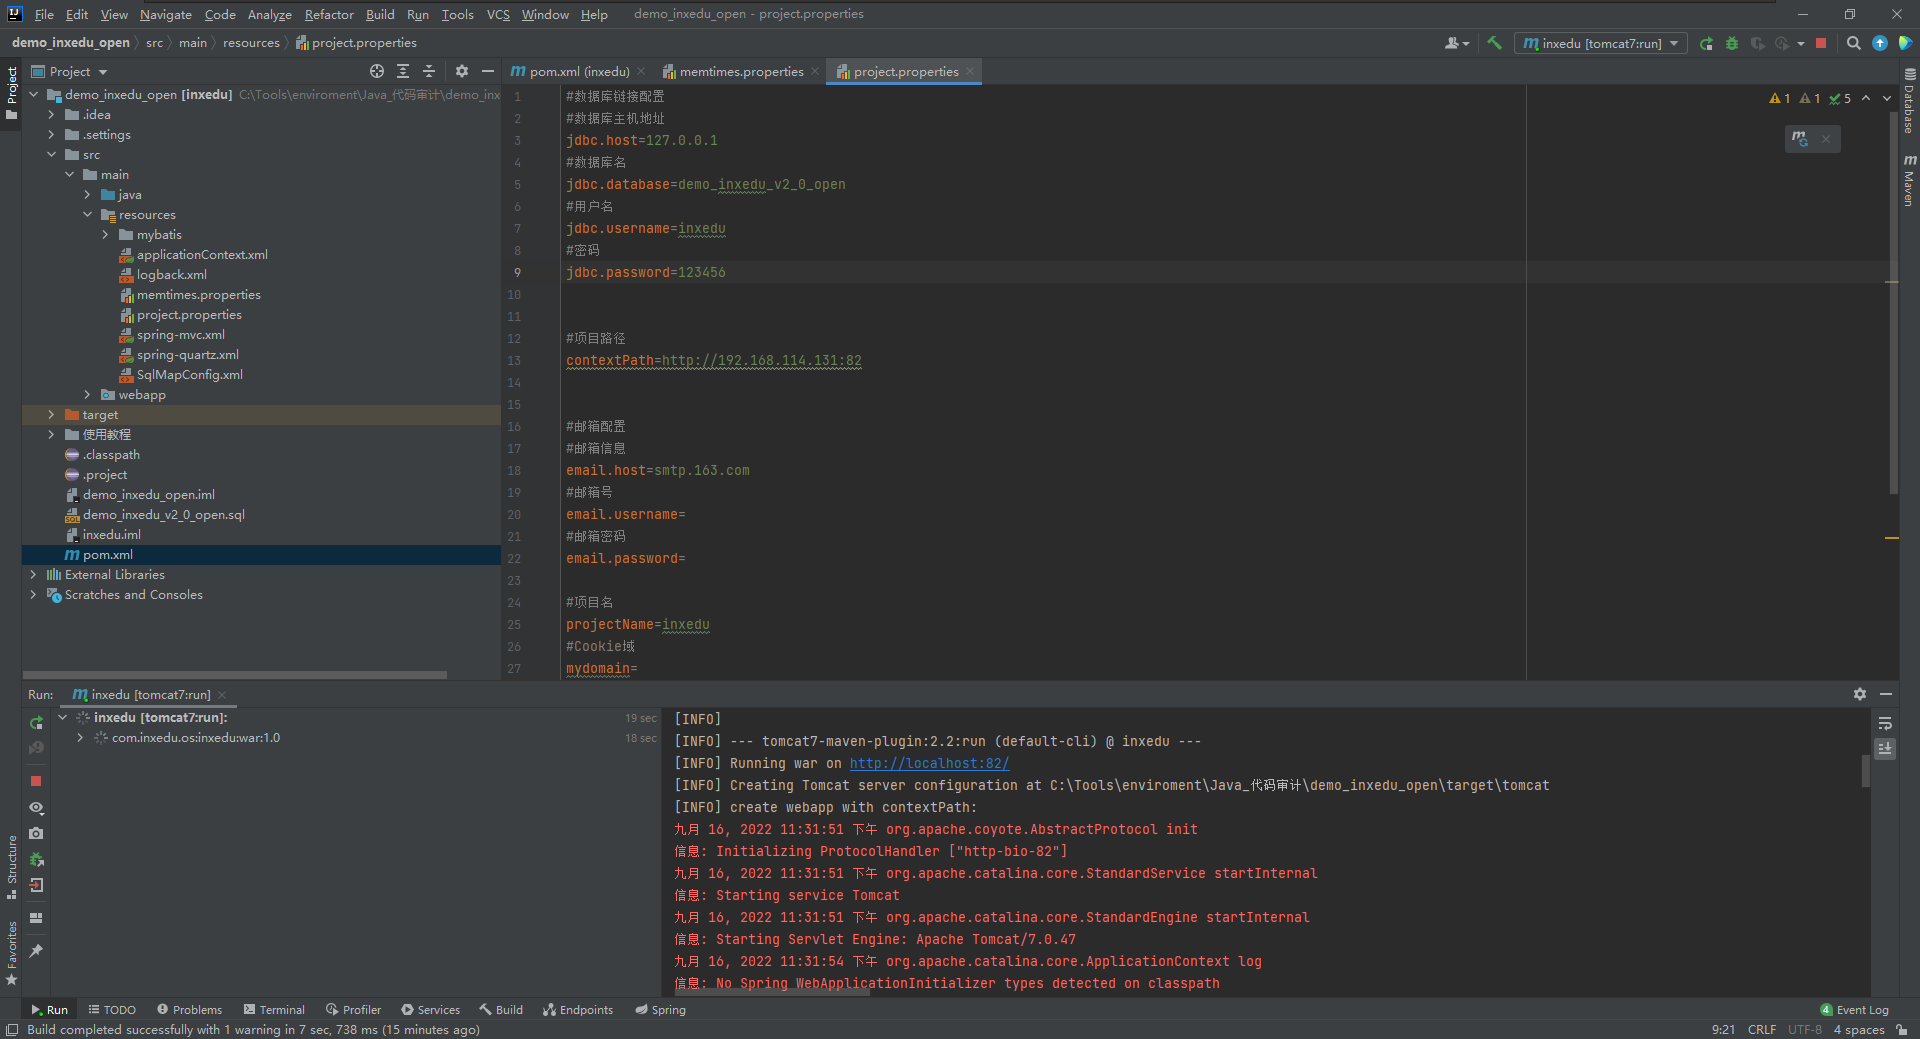
Task: Open the Terminal tool window
Action: (x=274, y=1010)
